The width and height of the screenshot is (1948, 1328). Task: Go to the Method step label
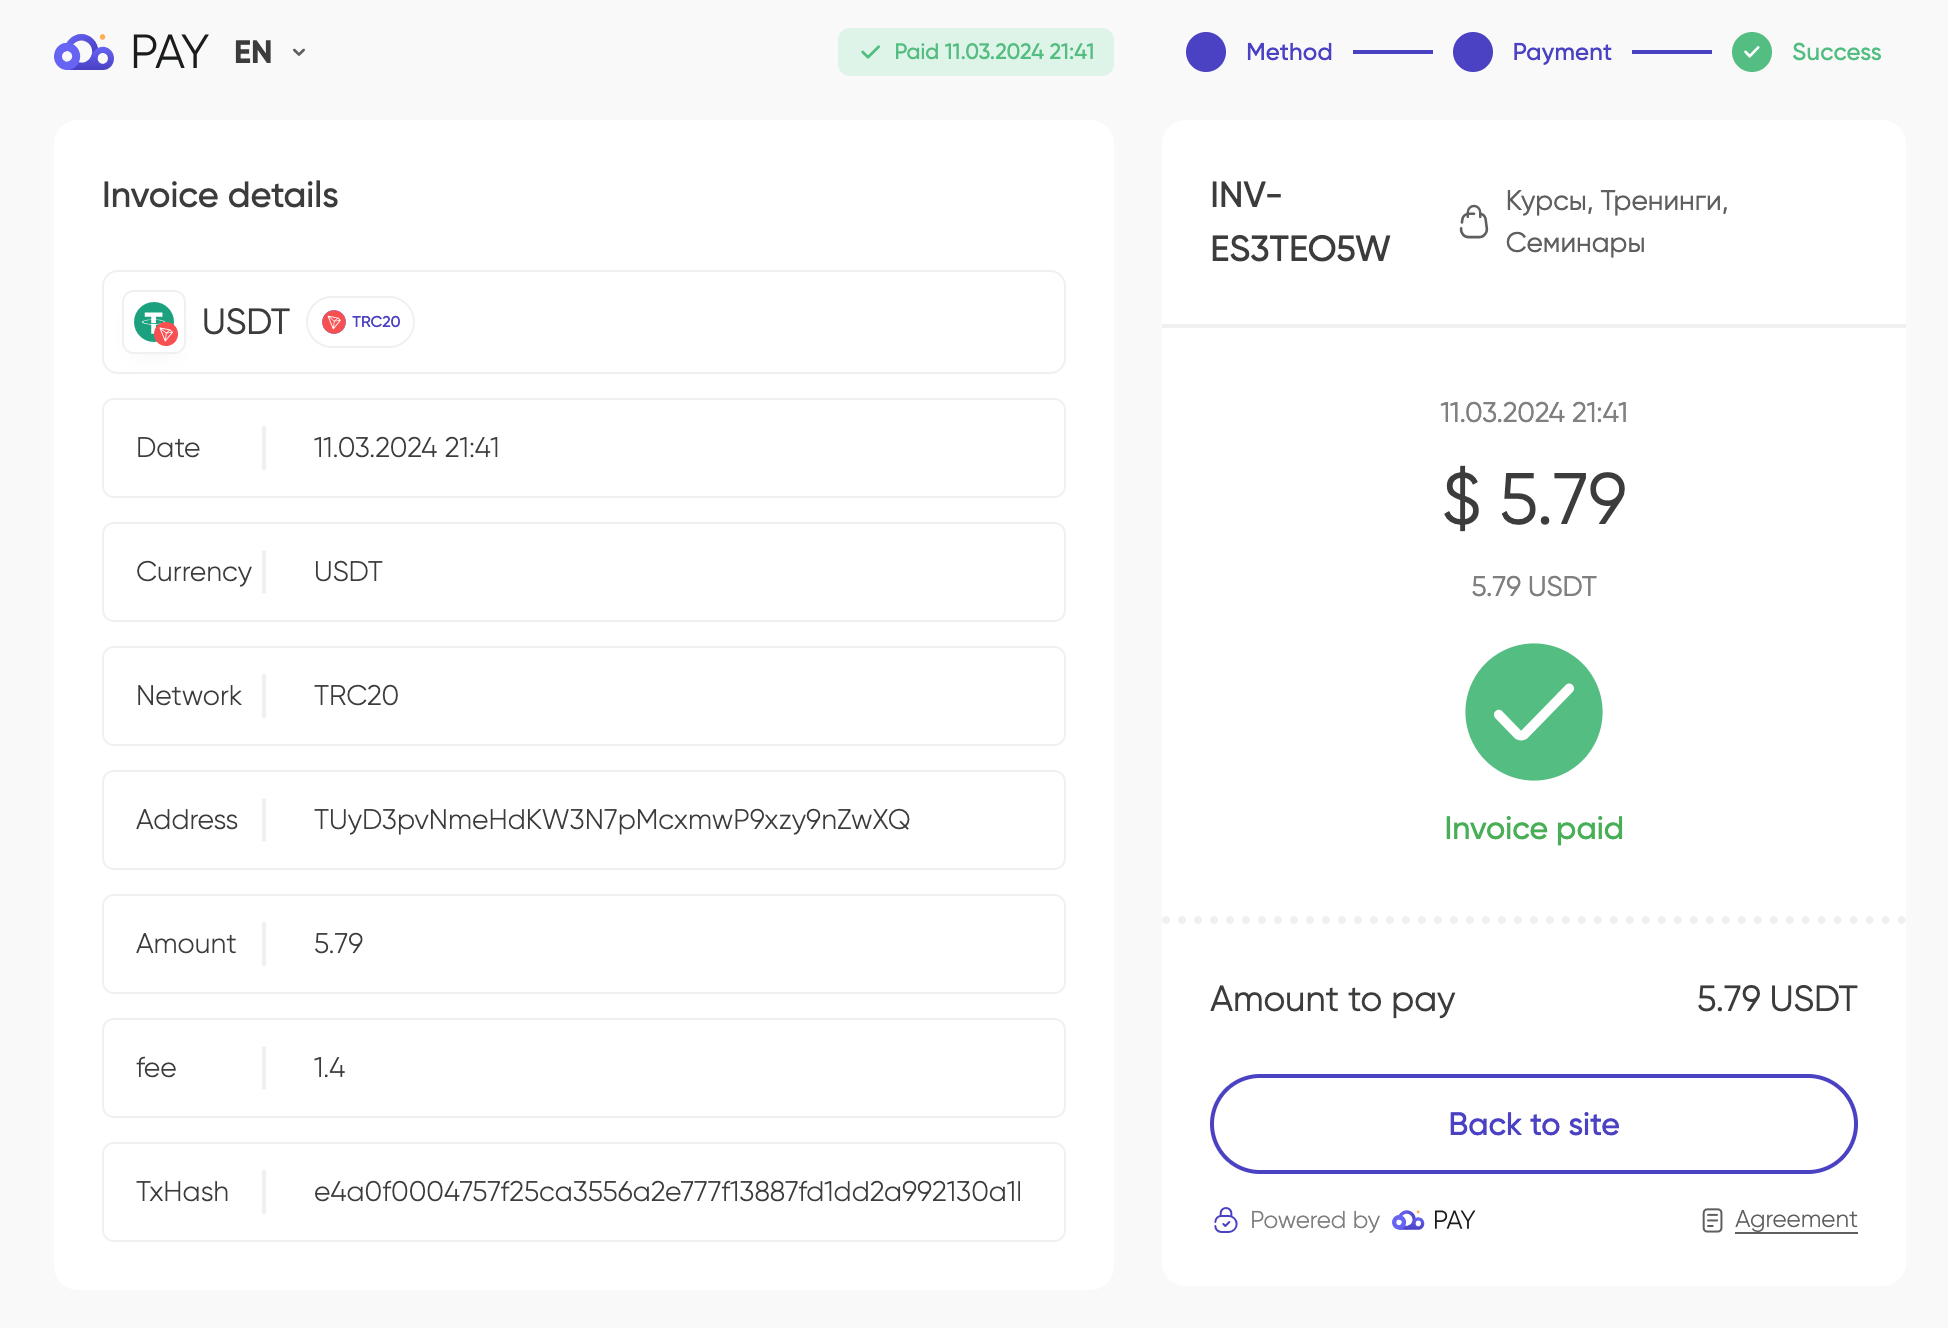pyautogui.click(x=1289, y=52)
